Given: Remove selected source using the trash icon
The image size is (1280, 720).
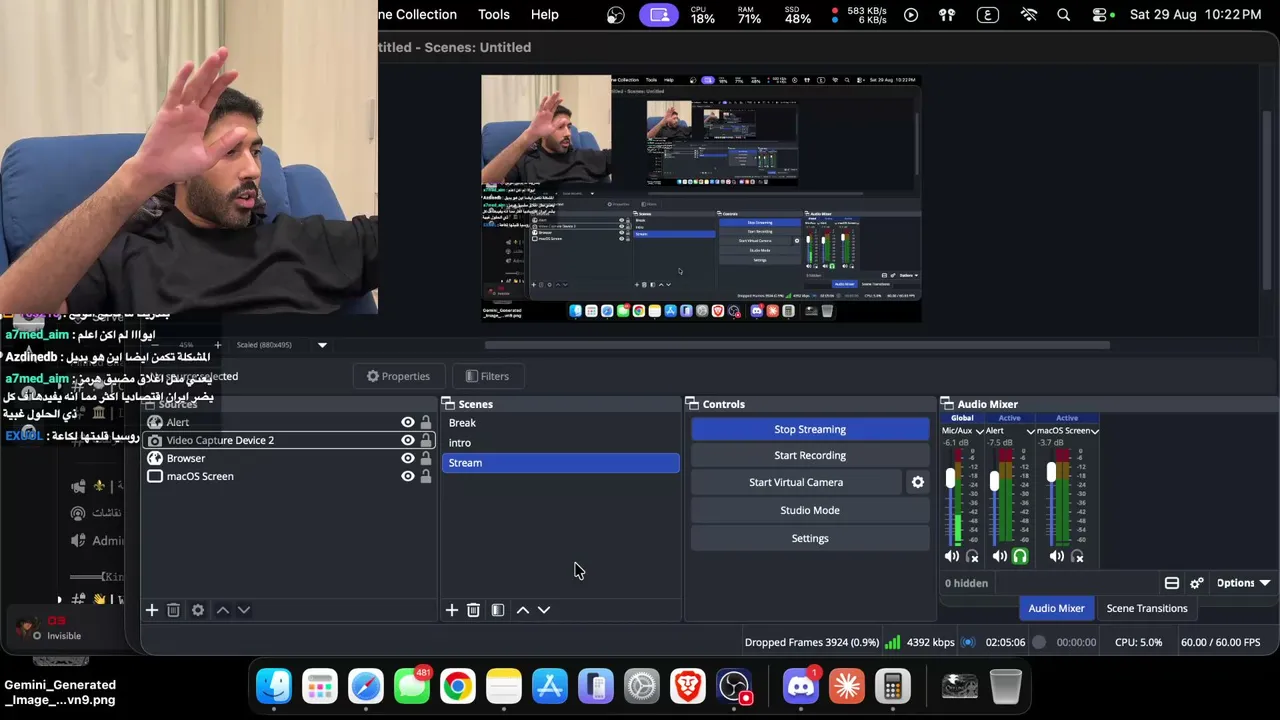Looking at the screenshot, I should point(173,610).
